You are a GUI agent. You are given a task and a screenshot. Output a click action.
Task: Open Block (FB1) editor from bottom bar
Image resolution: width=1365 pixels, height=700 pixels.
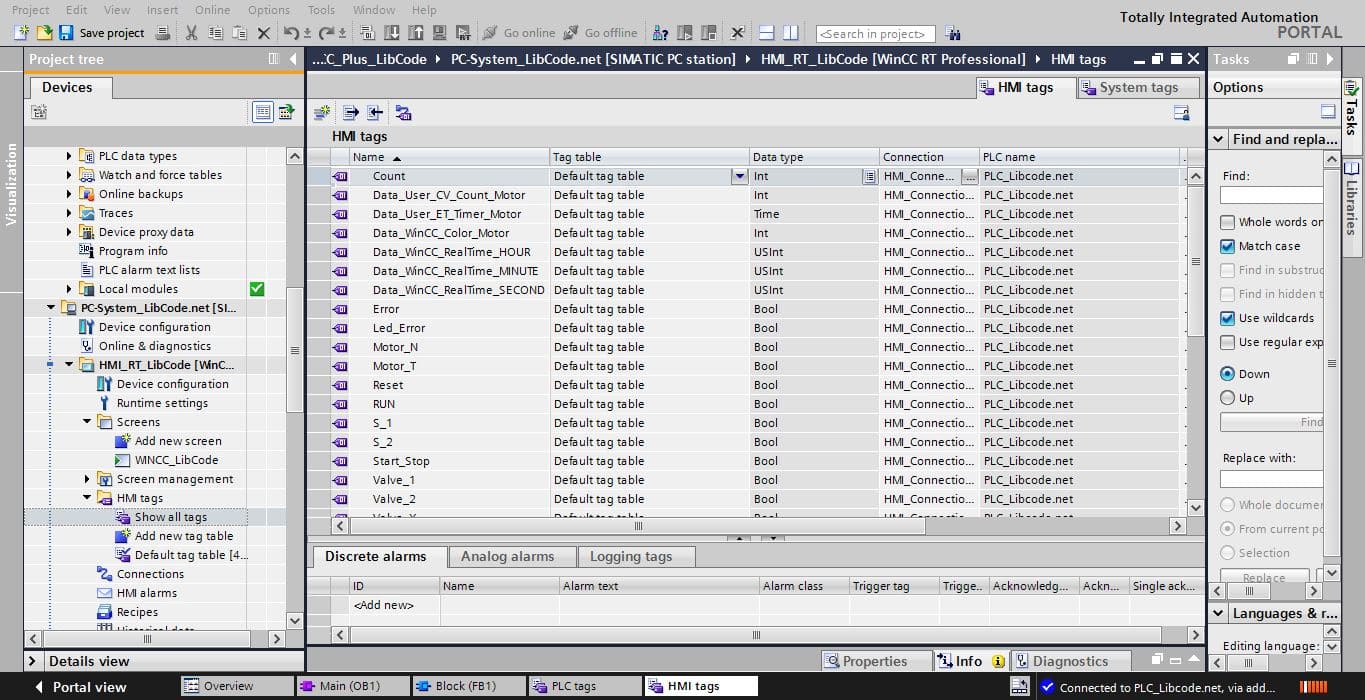coord(469,686)
